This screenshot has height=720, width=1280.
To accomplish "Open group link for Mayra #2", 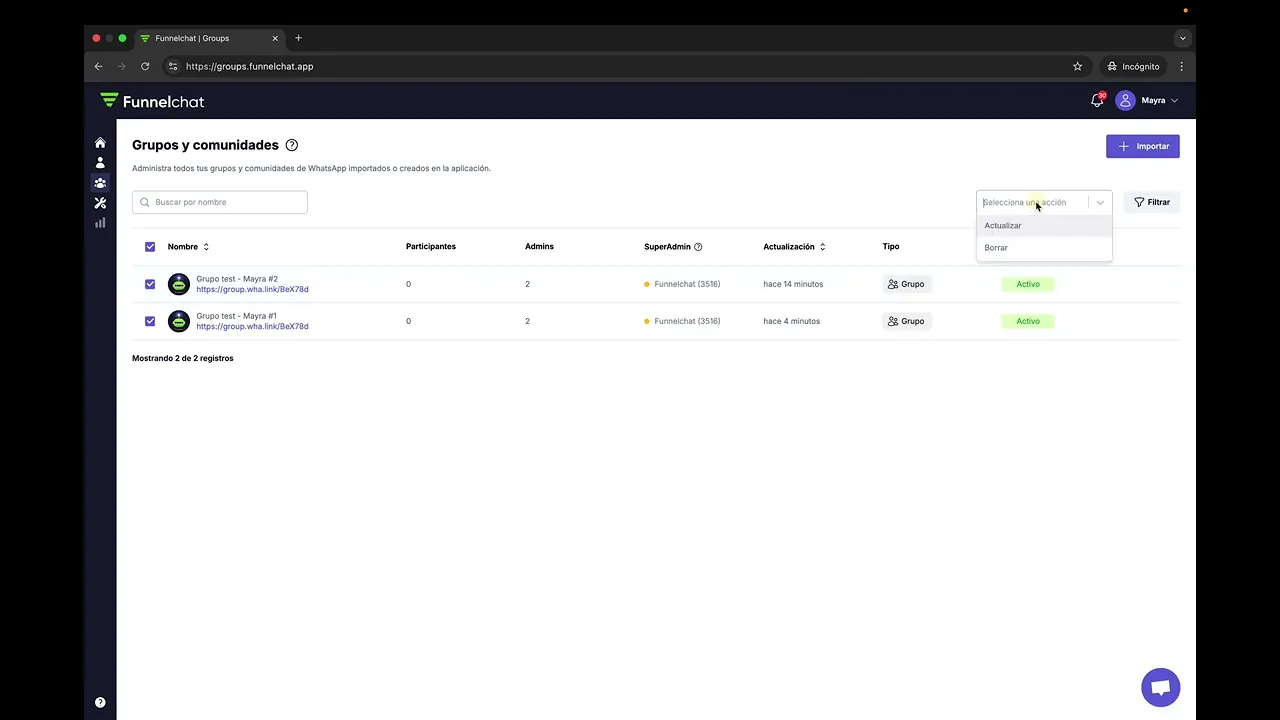I will coord(252,289).
